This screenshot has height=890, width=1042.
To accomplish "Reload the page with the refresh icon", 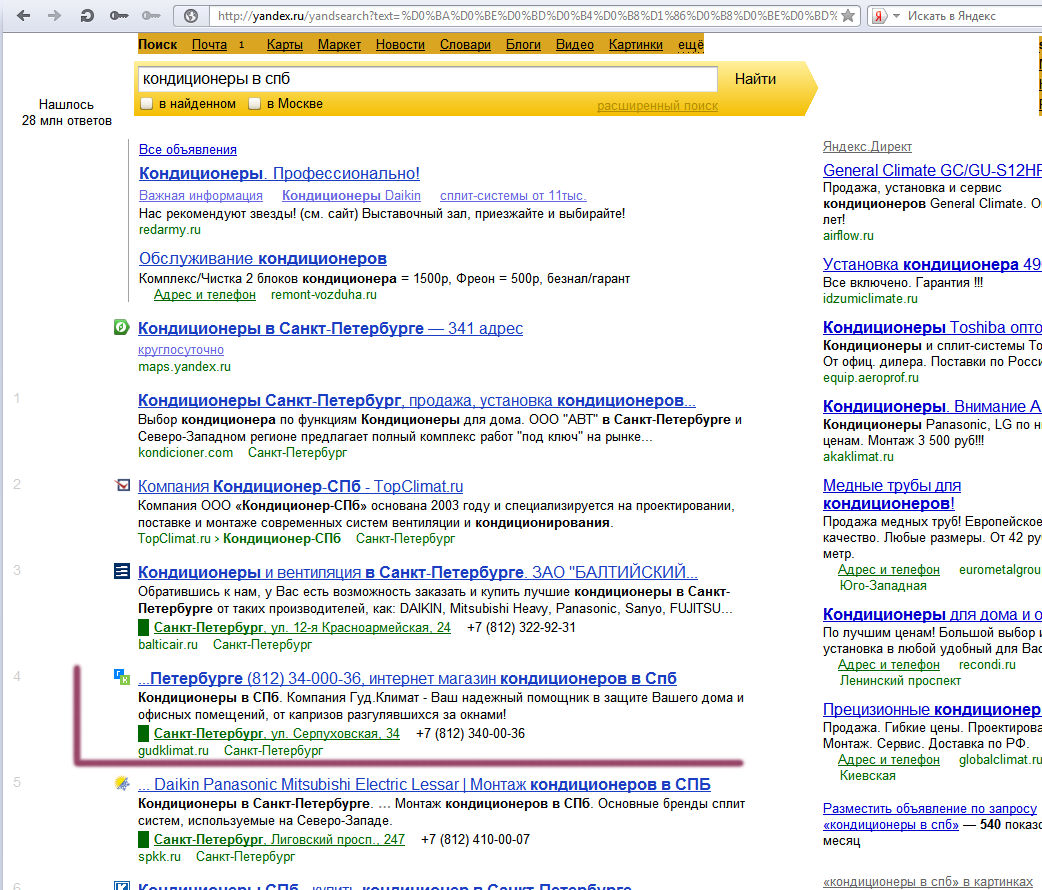I will pyautogui.click(x=86, y=15).
